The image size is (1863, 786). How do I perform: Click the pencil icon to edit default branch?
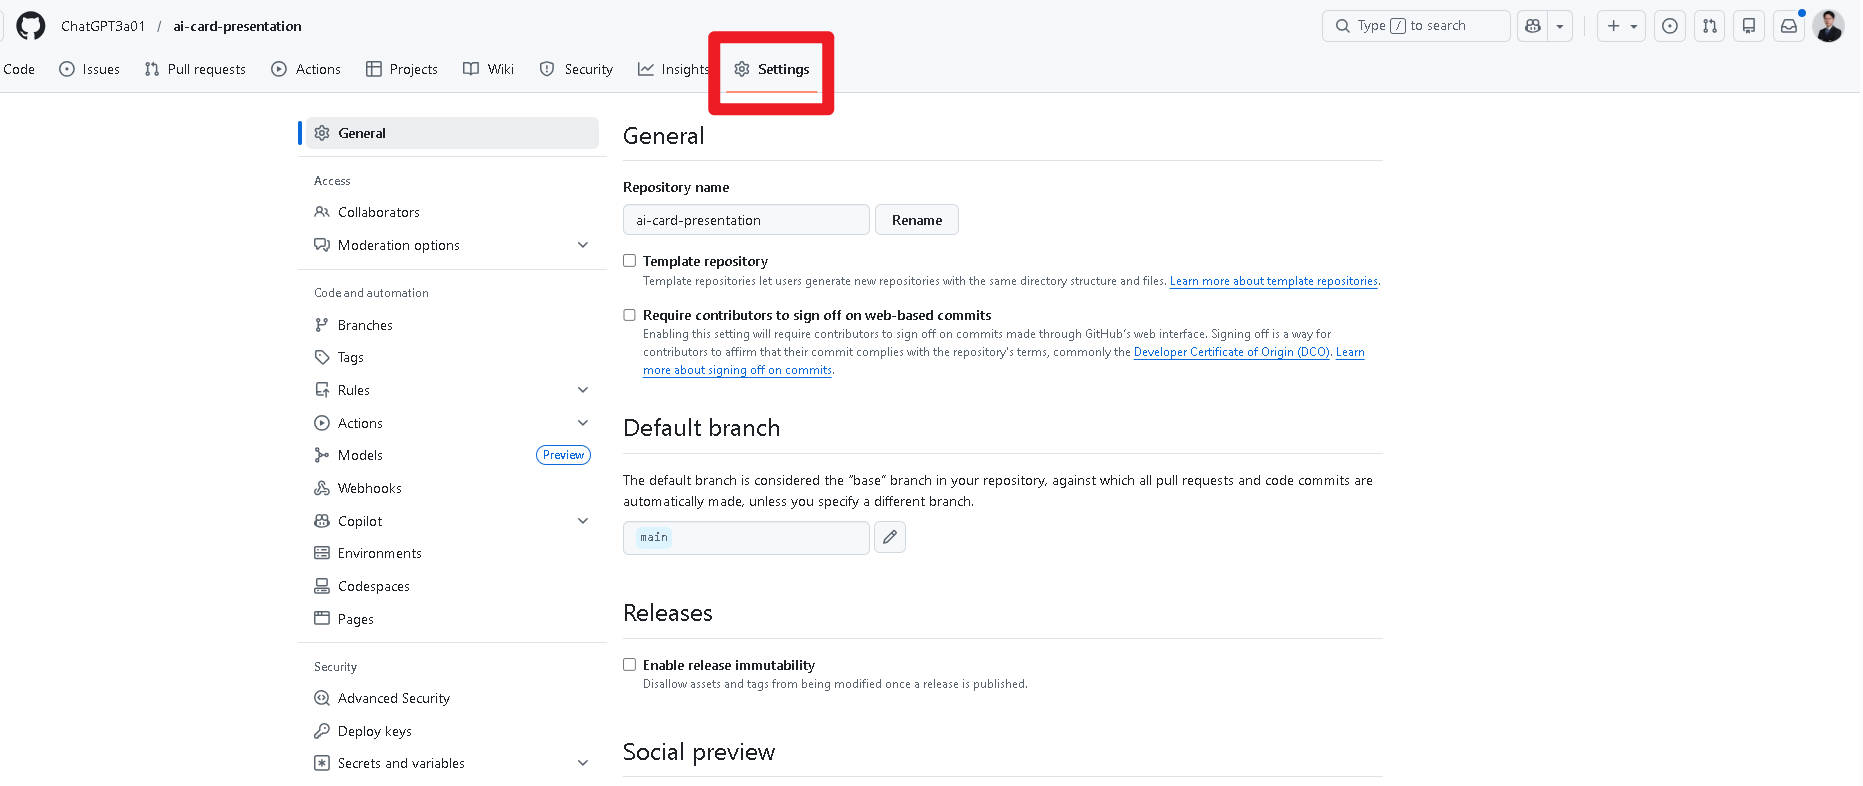coord(889,537)
